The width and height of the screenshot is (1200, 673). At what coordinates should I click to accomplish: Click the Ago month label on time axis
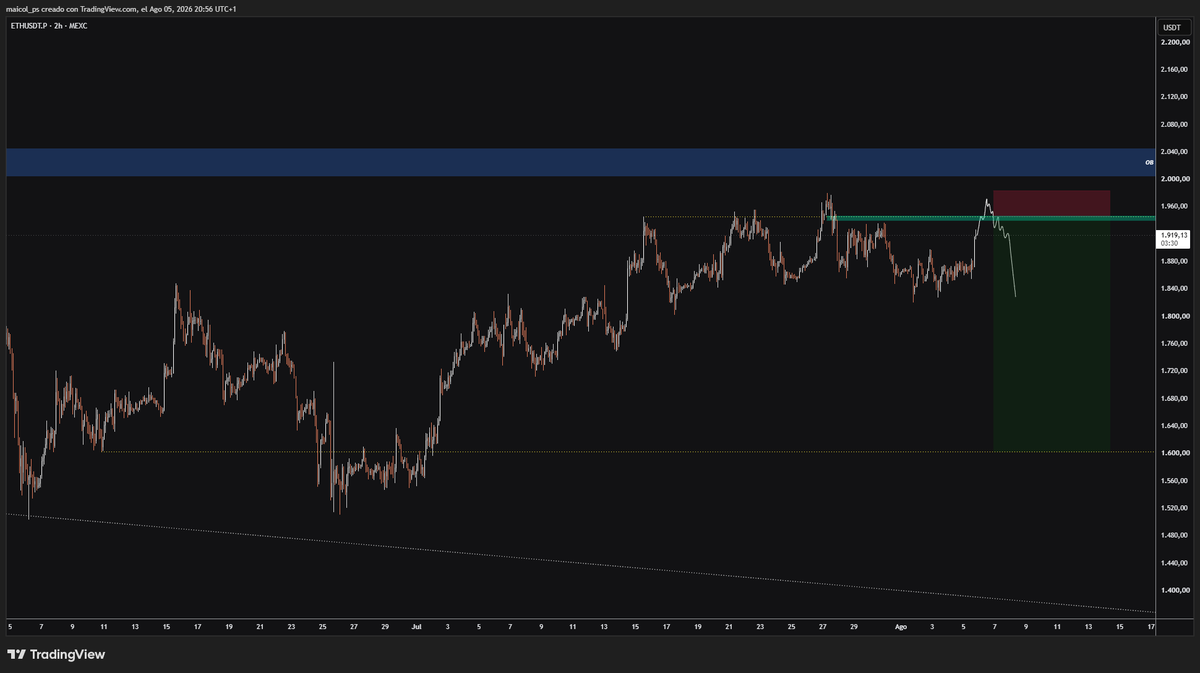(x=901, y=627)
